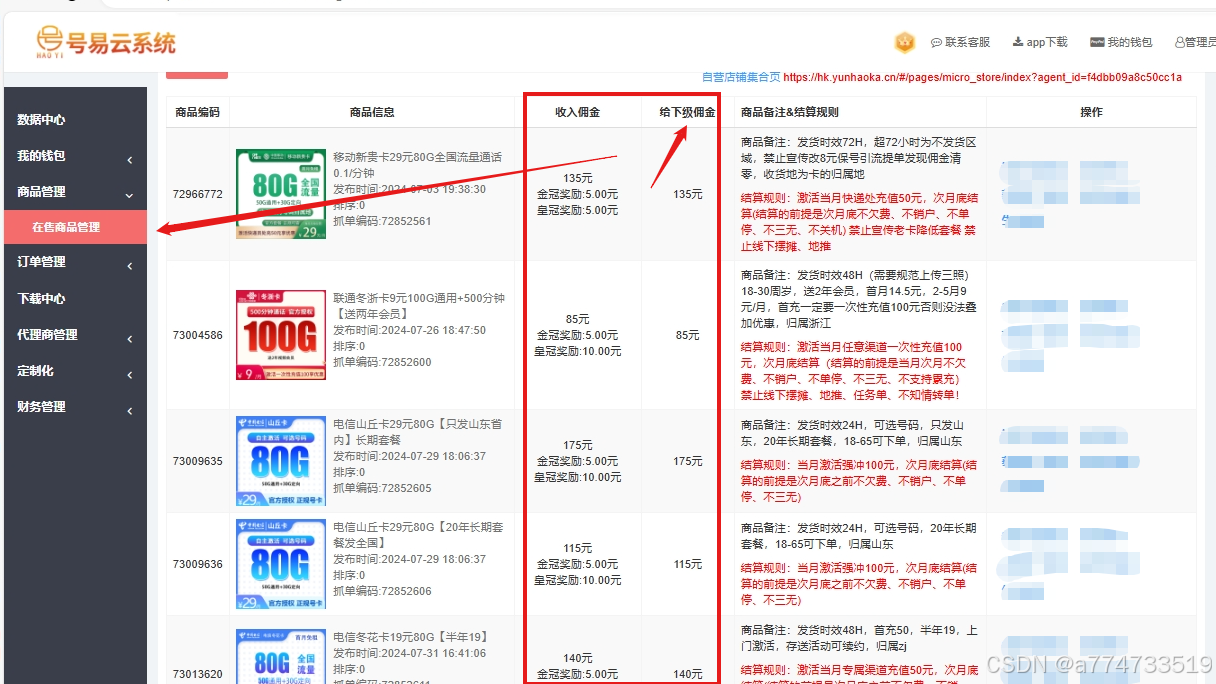This screenshot has width=1216, height=684.
Task: Expand 订单管理 sidebar menu
Action: (x=75, y=262)
